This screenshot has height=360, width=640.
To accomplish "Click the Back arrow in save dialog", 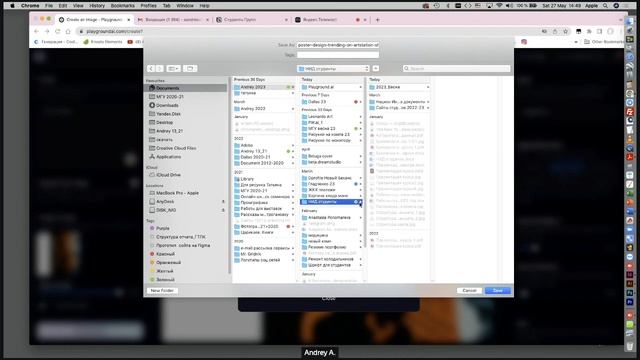I will 151,69.
